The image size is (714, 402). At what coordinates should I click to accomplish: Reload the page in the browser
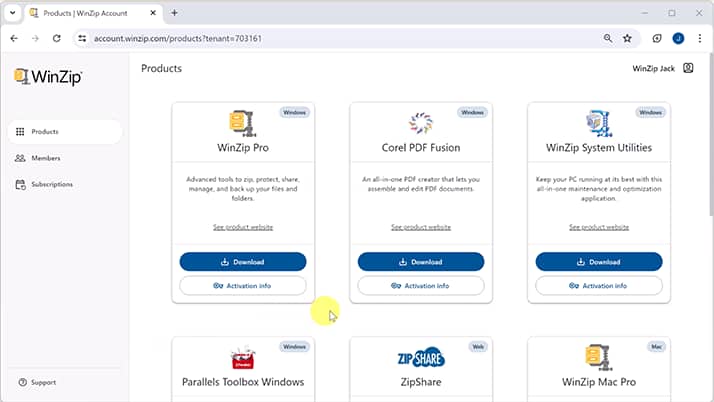coord(56,38)
